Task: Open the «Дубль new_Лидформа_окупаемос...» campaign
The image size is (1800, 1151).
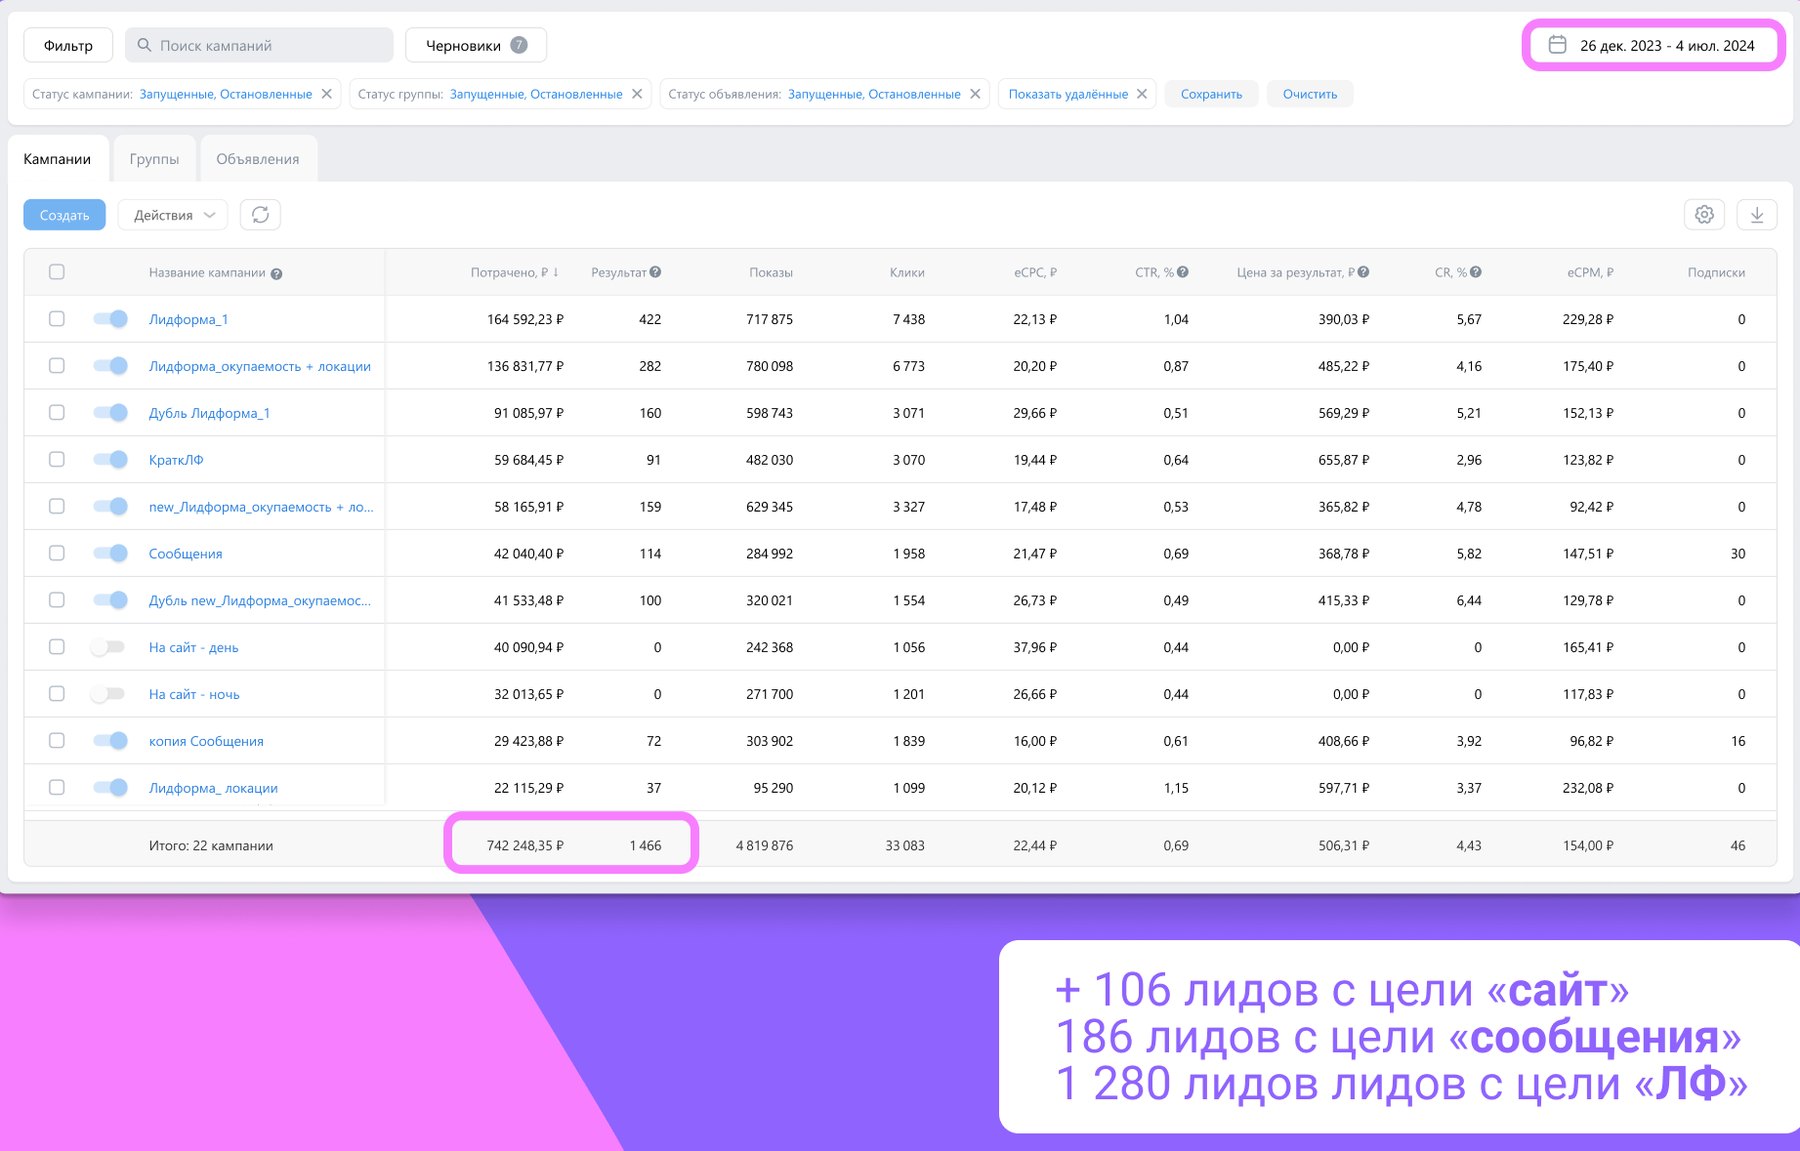Action: pyautogui.click(x=260, y=600)
